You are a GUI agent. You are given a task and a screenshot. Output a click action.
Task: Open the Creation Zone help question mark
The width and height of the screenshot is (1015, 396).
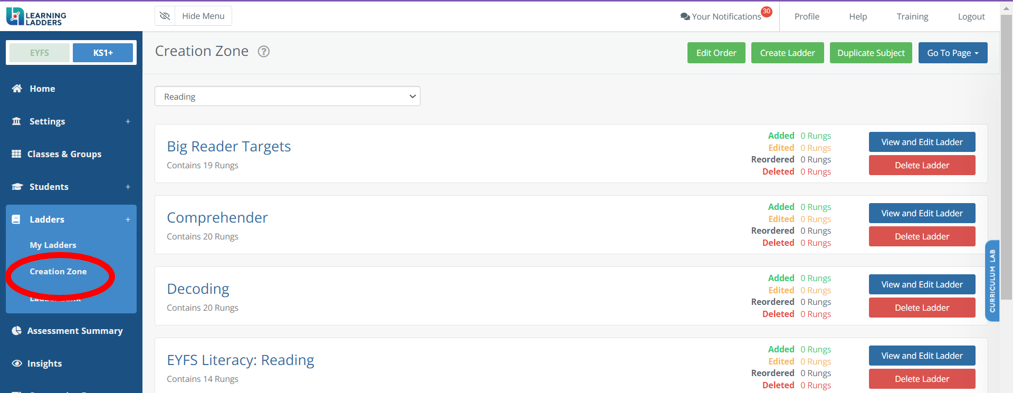[263, 52]
